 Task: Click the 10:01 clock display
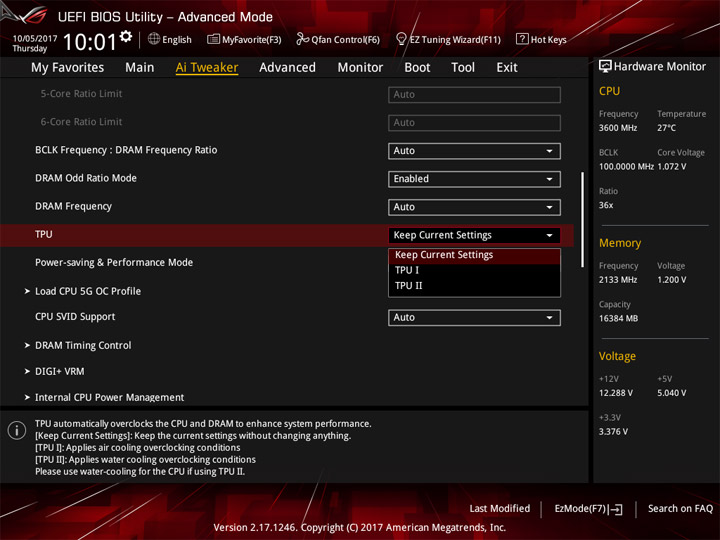(x=90, y=42)
